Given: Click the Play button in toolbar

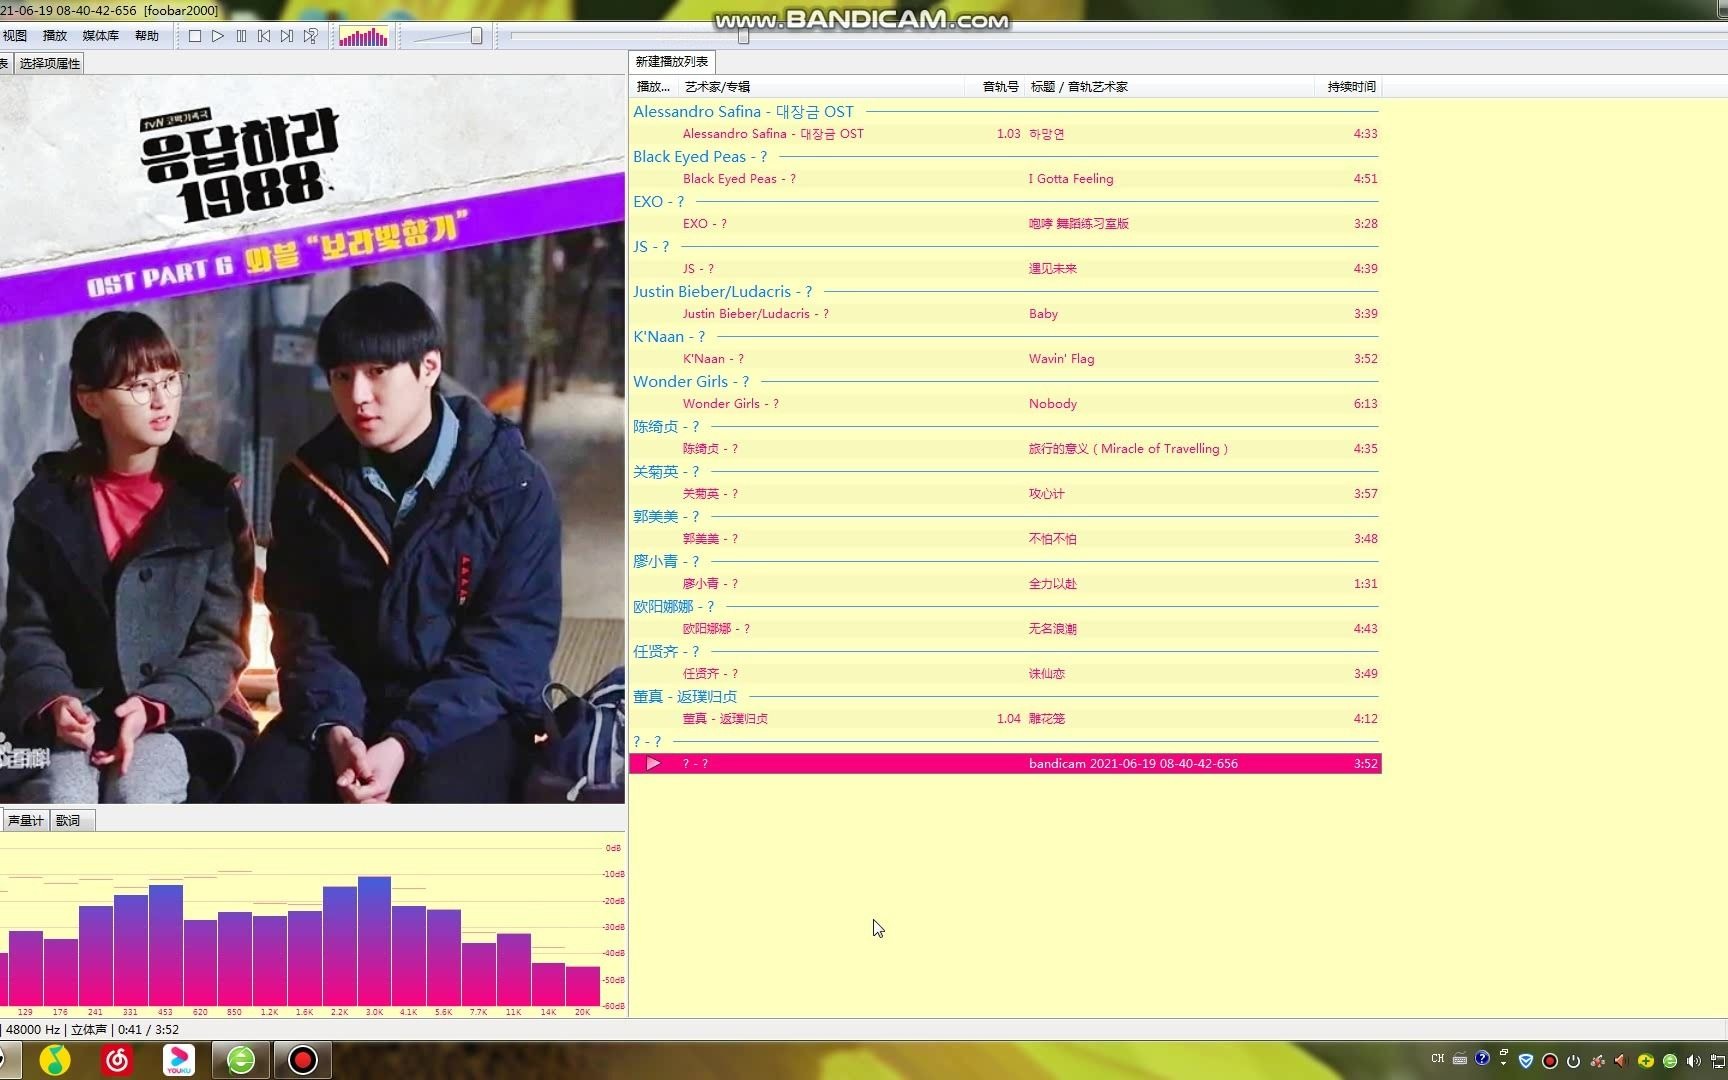Looking at the screenshot, I should [x=218, y=36].
